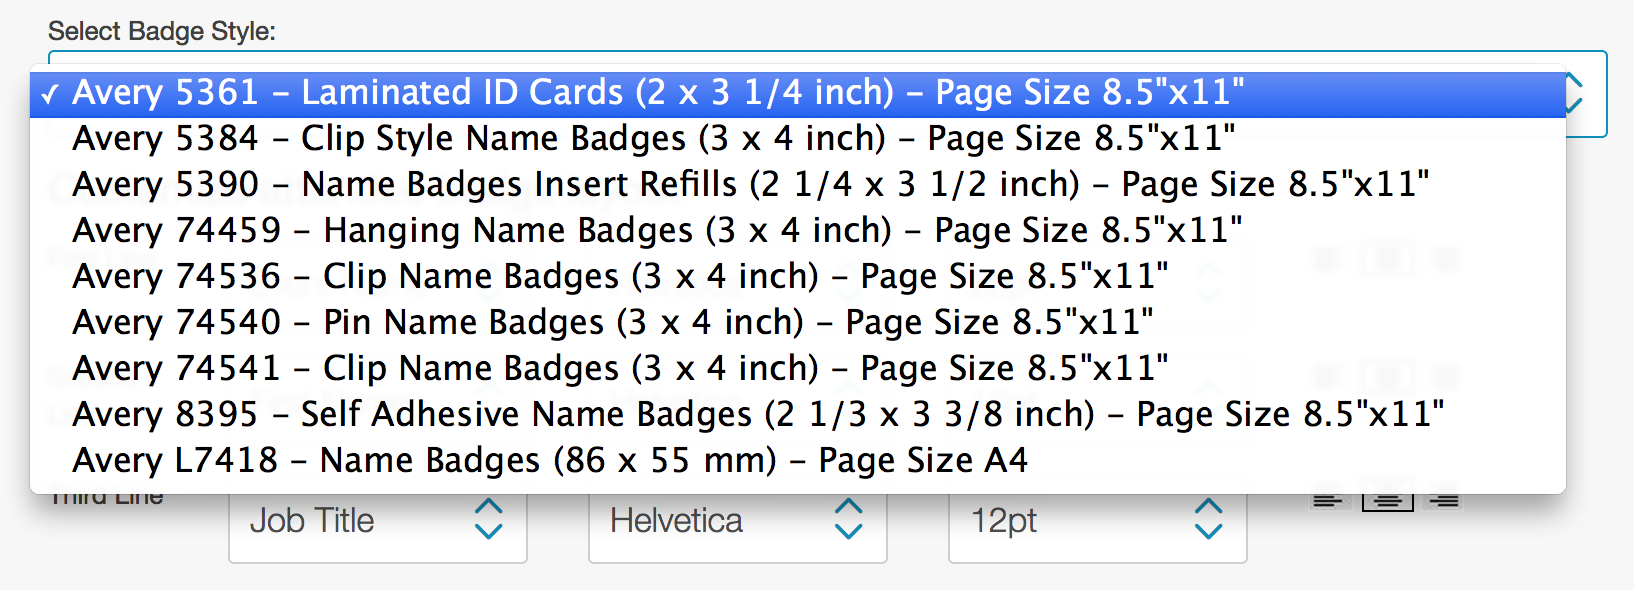Image resolution: width=1634 pixels, height=590 pixels.
Task: Select Avery 74540 Pin Name Badges
Action: 798,323
